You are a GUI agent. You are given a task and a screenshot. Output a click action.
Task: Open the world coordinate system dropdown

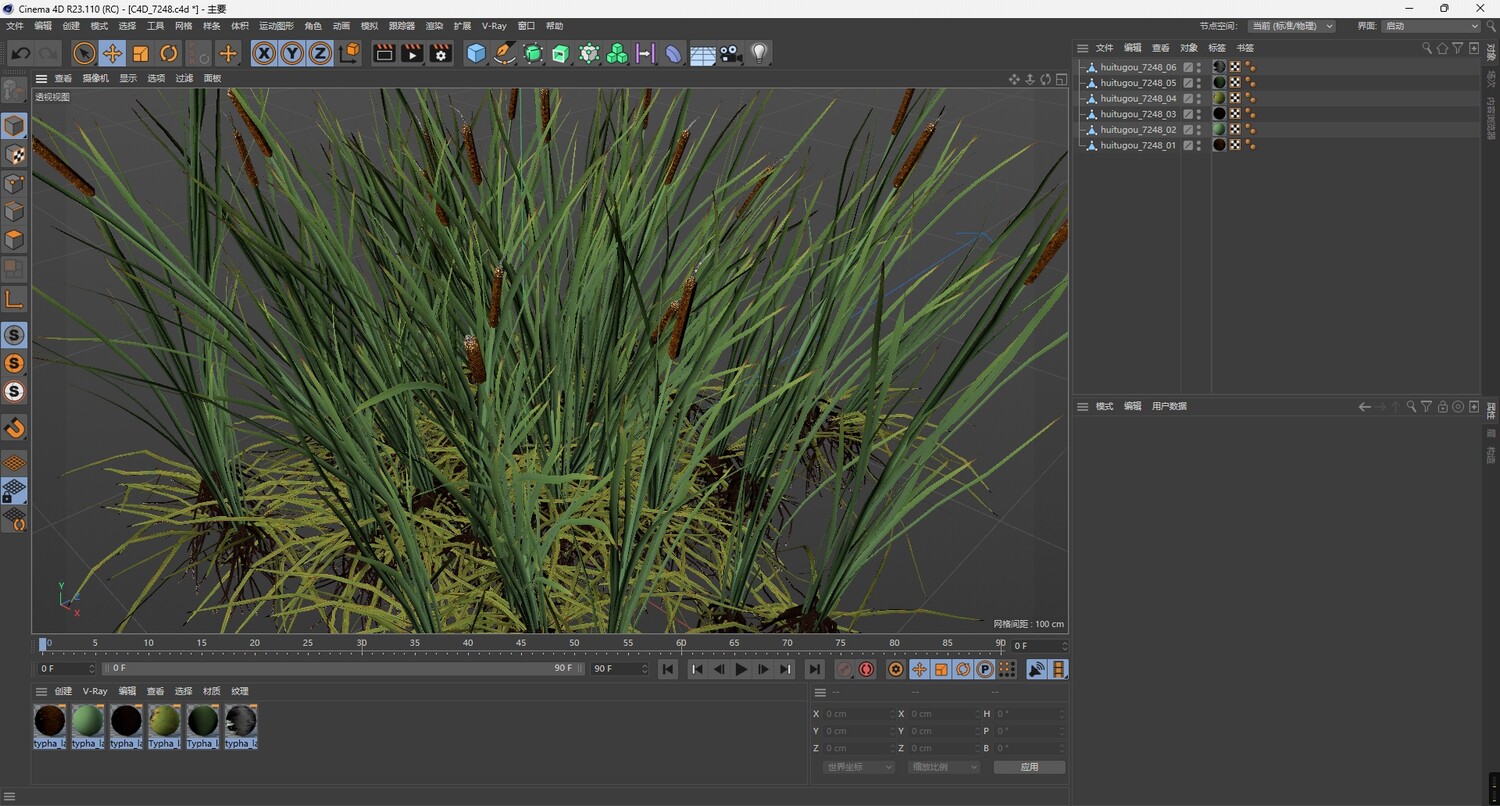click(x=857, y=766)
